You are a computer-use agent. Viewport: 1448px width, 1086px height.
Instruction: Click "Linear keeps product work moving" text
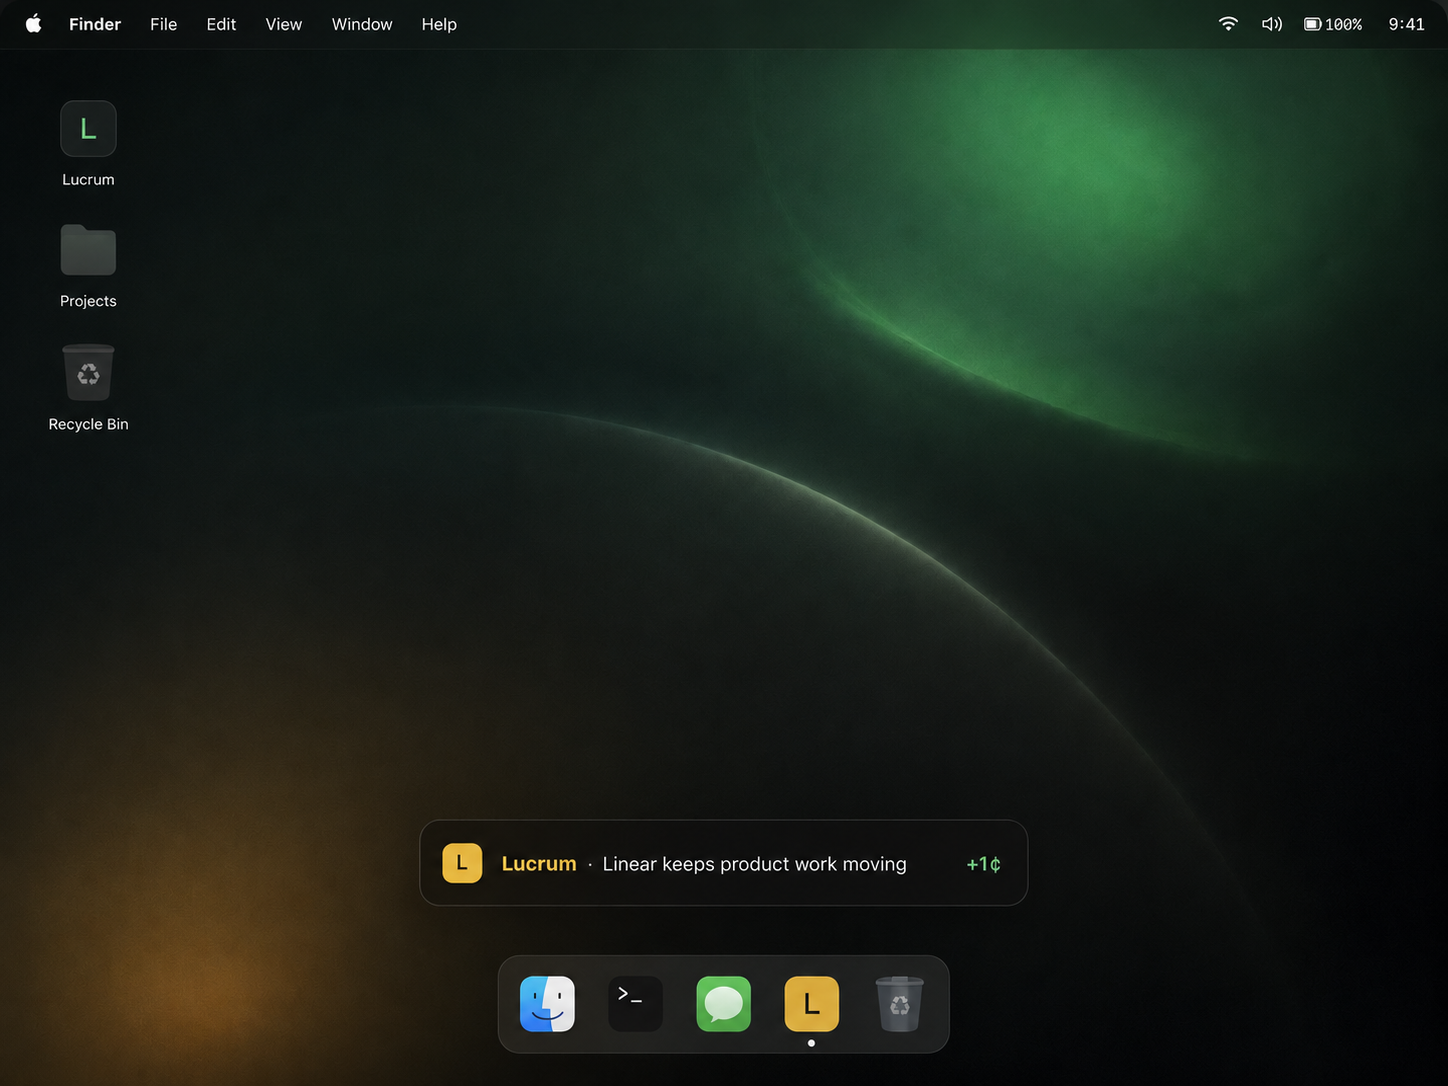point(755,864)
